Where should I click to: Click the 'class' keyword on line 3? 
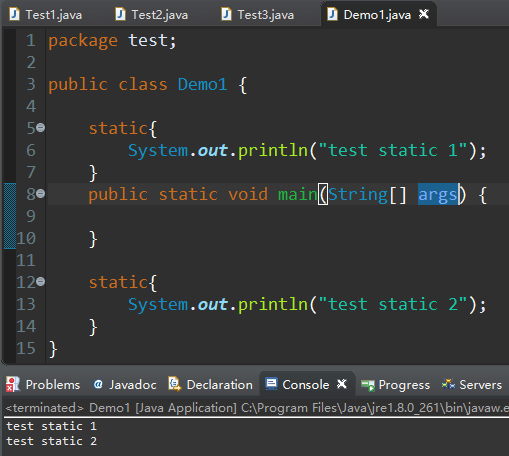[x=143, y=84]
